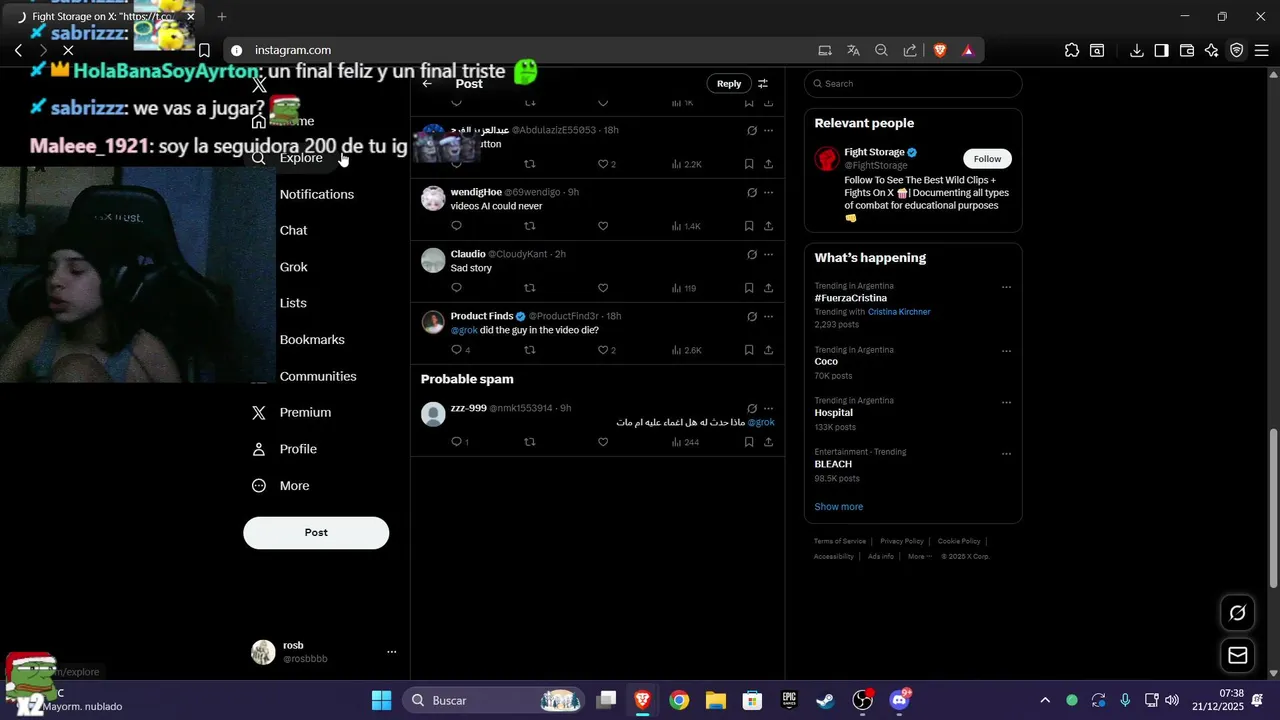
Task: Open Notifications in X sidebar
Action: [317, 194]
